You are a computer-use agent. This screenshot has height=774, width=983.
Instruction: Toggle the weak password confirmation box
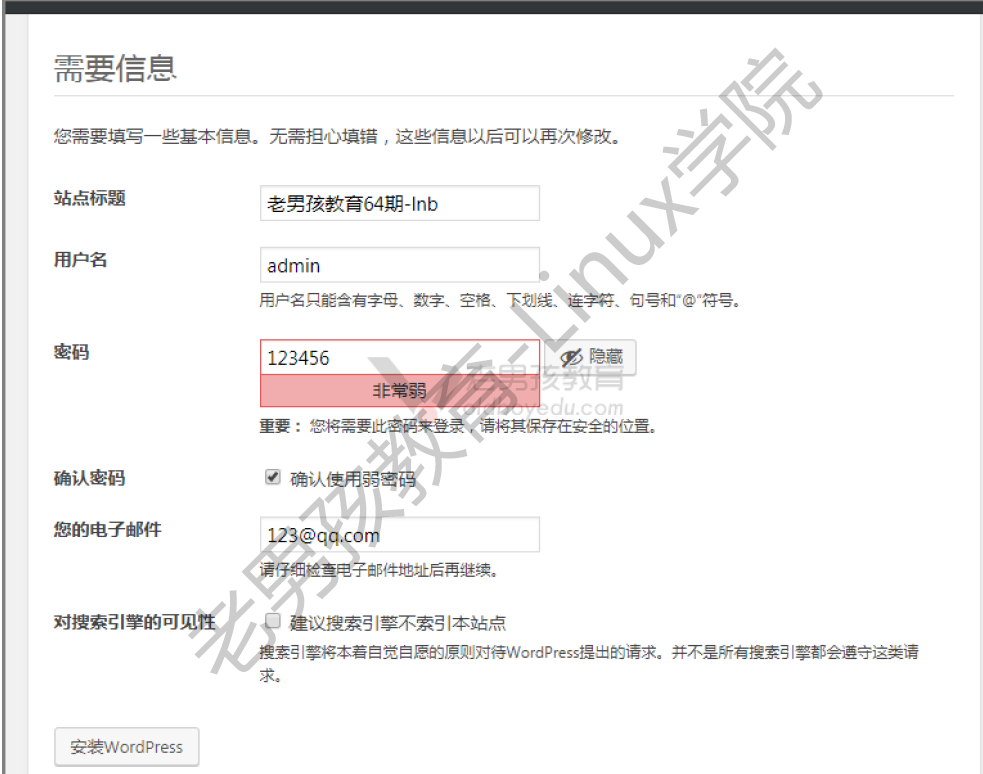point(272,477)
